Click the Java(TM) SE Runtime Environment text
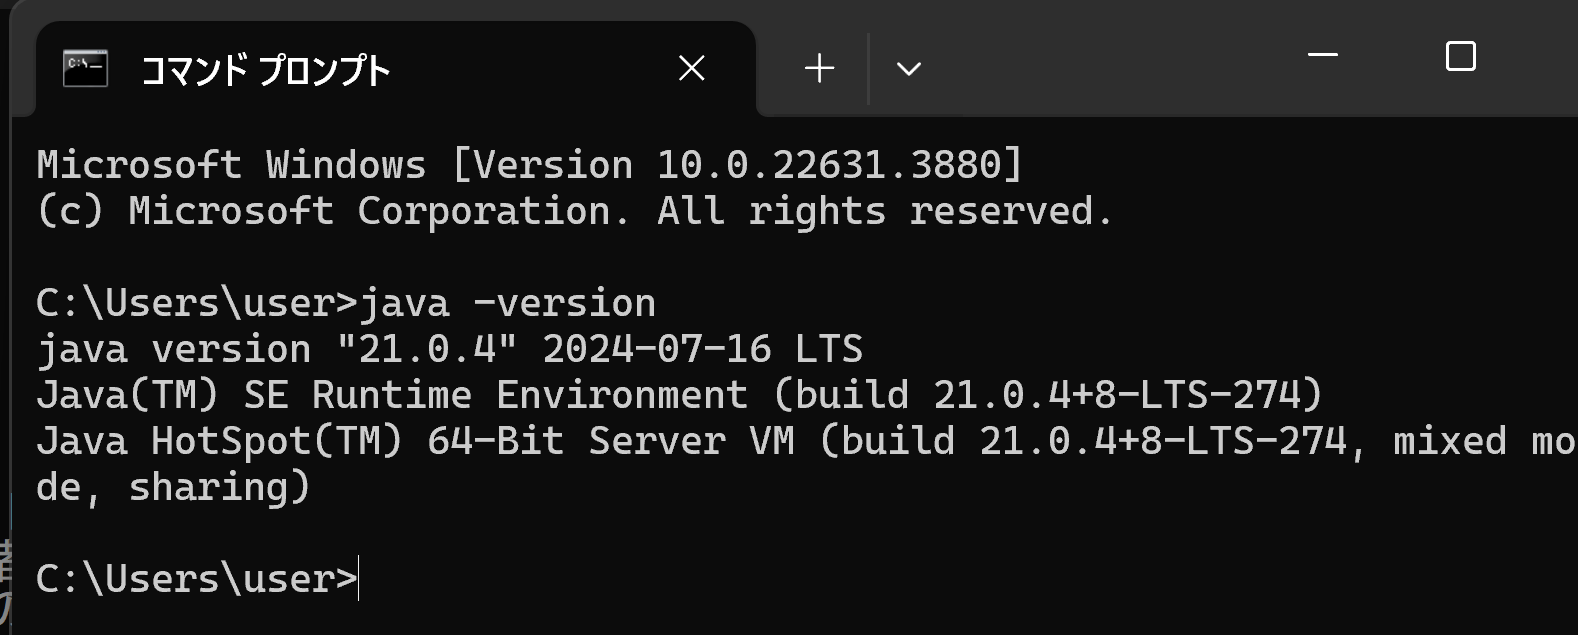This screenshot has height=635, width=1578. (392, 395)
